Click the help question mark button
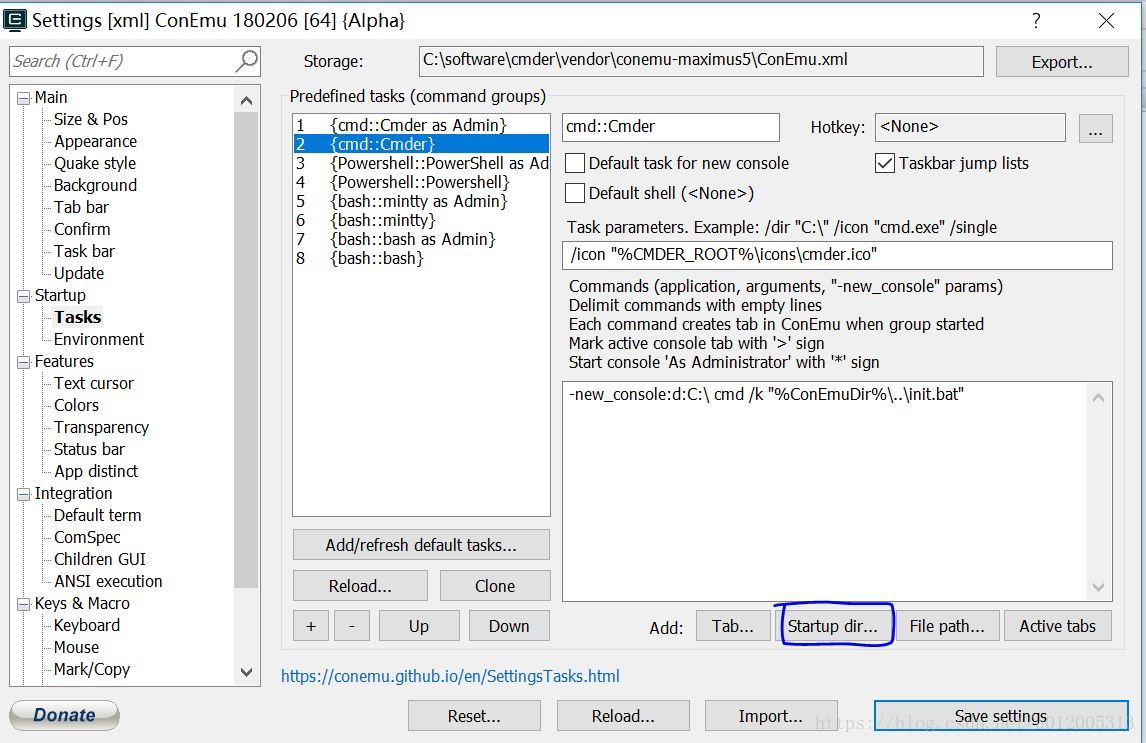 [x=1036, y=20]
